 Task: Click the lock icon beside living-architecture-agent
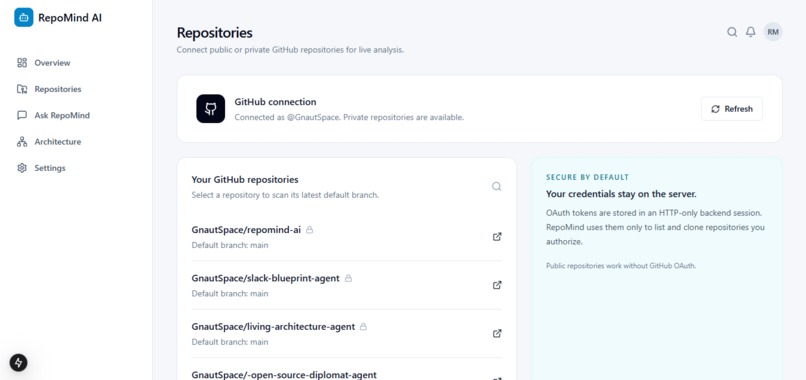363,327
